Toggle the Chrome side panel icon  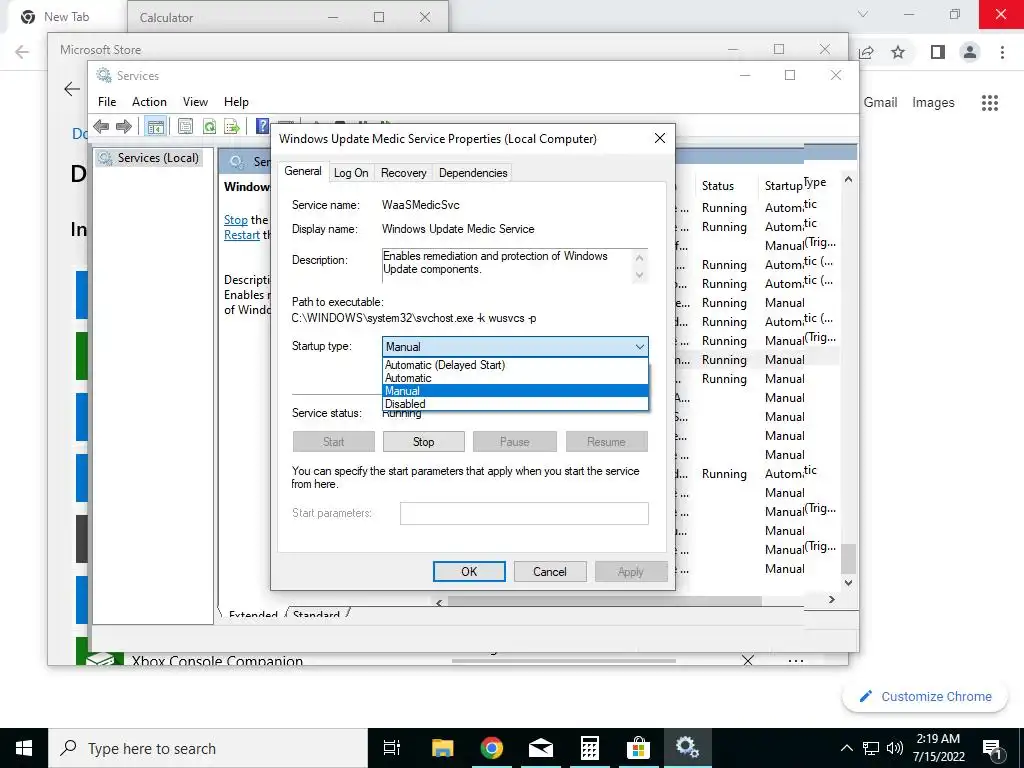[938, 52]
